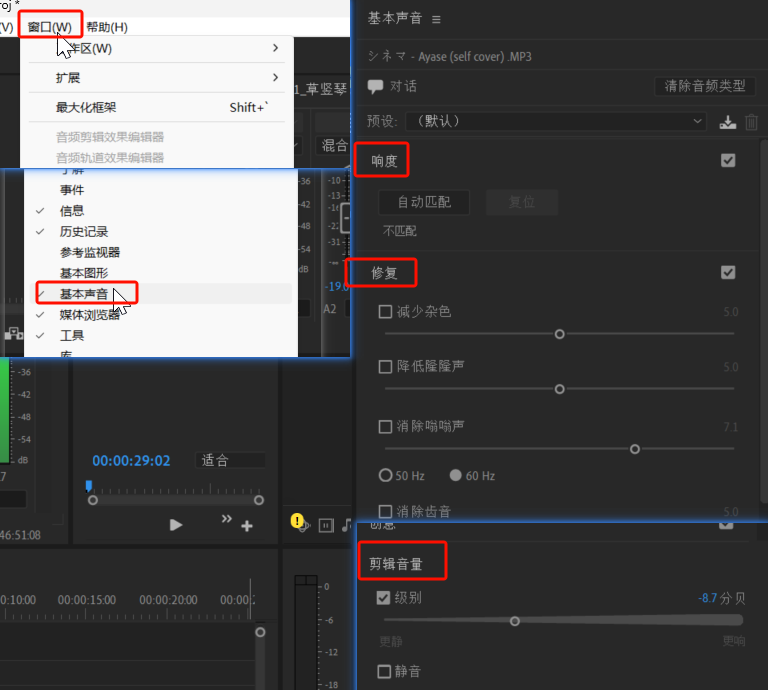
Task: Click the Basic Sound panel scrollbar
Action: pyautogui.click(x=763, y=321)
